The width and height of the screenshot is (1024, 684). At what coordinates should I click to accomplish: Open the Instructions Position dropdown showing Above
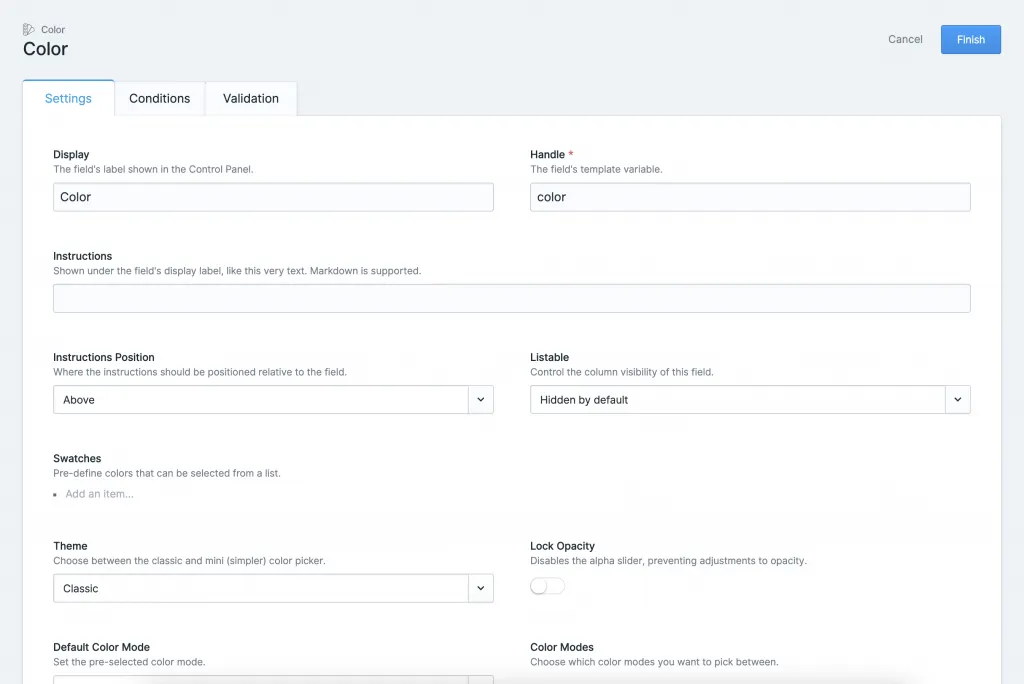(x=273, y=399)
